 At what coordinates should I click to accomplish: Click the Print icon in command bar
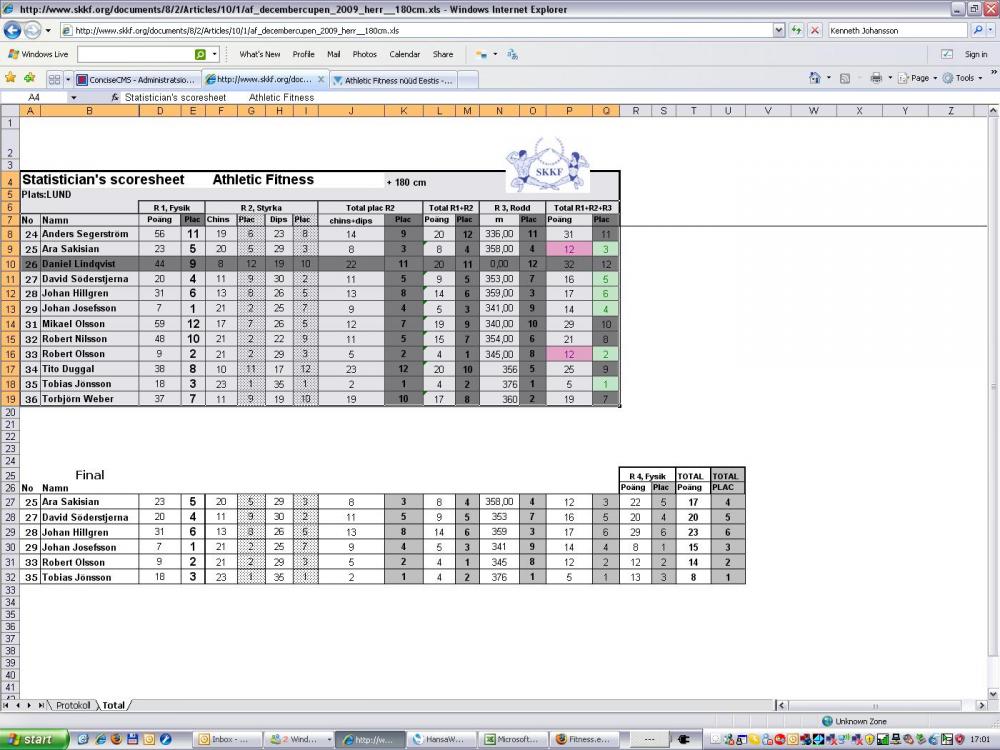pyautogui.click(x=875, y=78)
